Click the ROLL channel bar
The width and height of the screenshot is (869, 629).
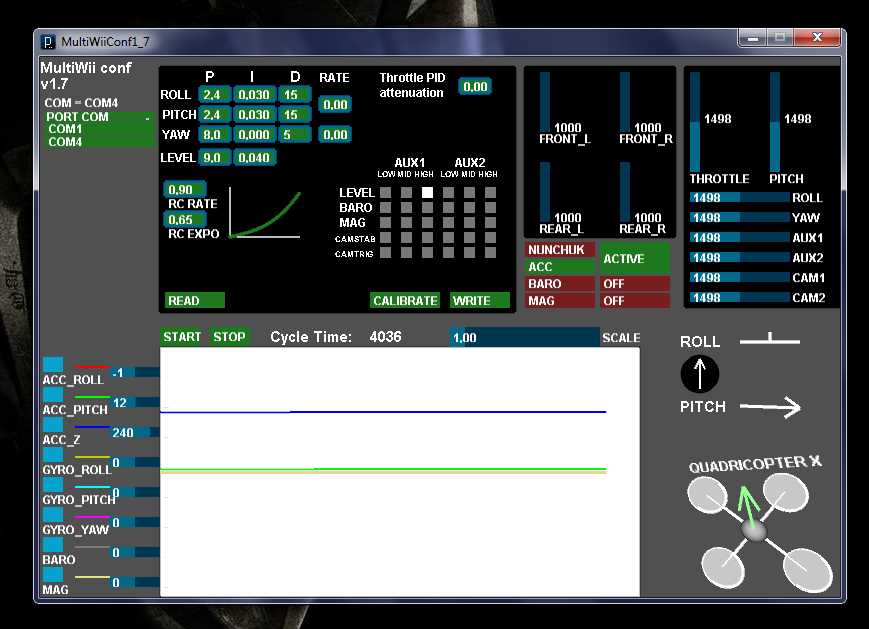pyautogui.click(x=740, y=197)
